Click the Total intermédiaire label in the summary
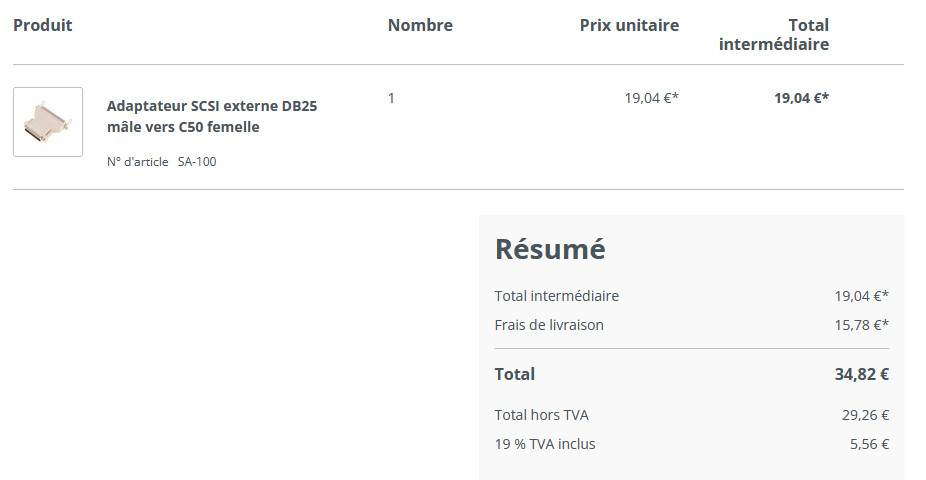 (x=556, y=296)
